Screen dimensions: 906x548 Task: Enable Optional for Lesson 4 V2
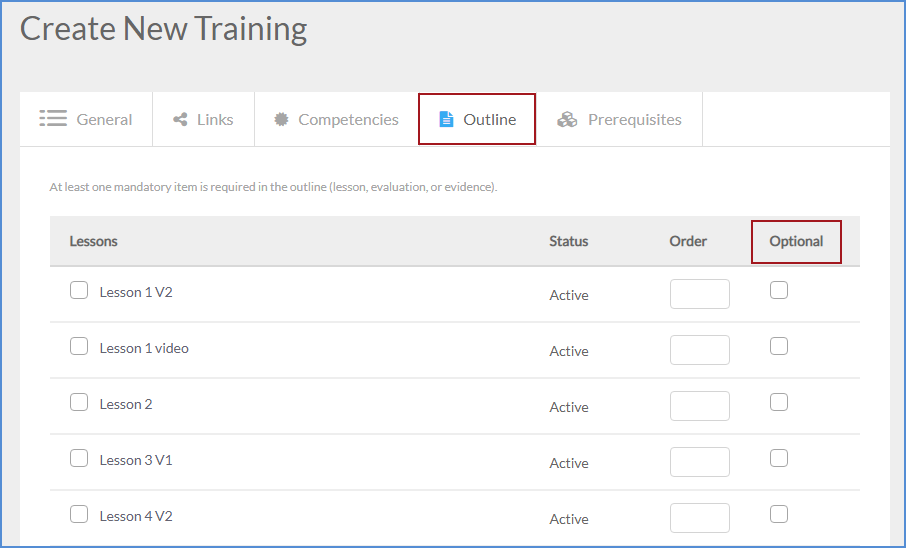point(779,514)
